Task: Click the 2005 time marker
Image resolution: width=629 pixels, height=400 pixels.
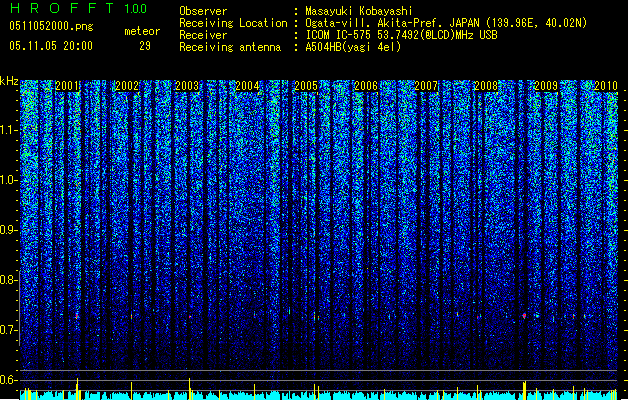Action: pyautogui.click(x=306, y=86)
